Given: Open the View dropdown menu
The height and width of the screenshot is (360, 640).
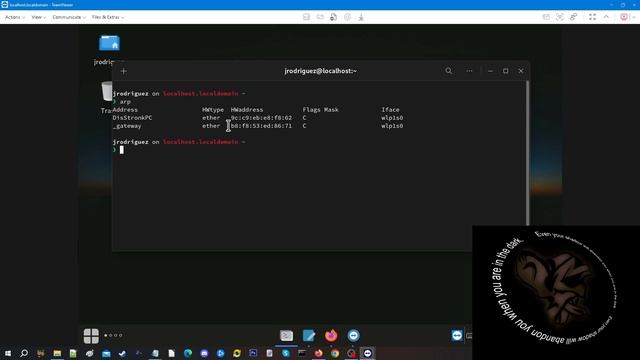Looking at the screenshot, I should [38, 17].
